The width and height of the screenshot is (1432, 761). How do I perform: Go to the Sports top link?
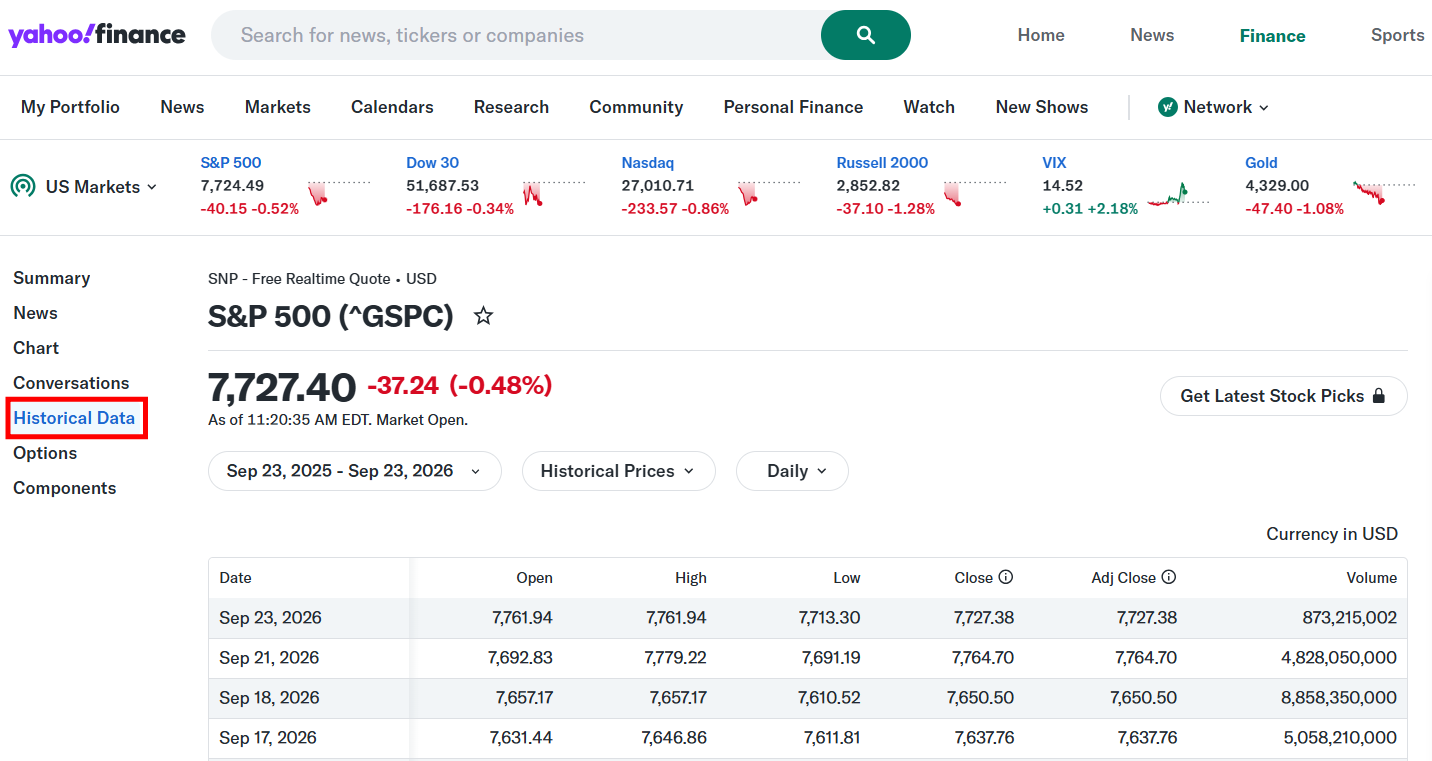click(x=1398, y=35)
